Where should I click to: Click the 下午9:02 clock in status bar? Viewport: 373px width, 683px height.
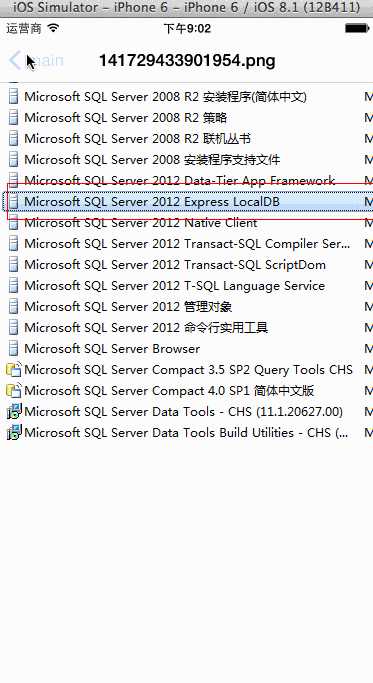pyautogui.click(x=187, y=29)
